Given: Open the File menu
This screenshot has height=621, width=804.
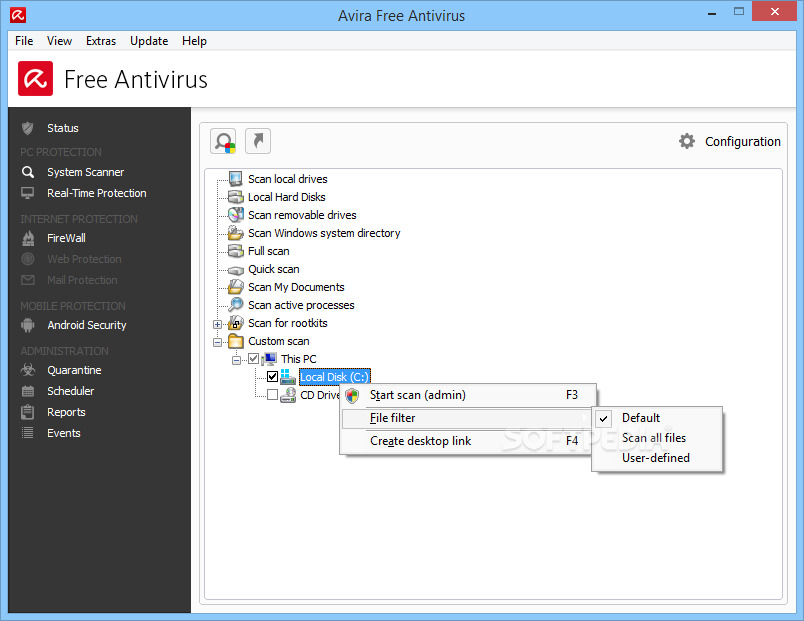Looking at the screenshot, I should click(x=24, y=41).
